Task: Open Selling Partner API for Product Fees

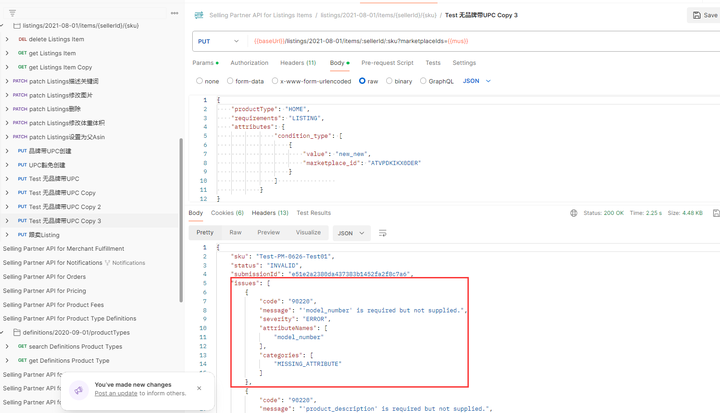Action: pos(53,305)
